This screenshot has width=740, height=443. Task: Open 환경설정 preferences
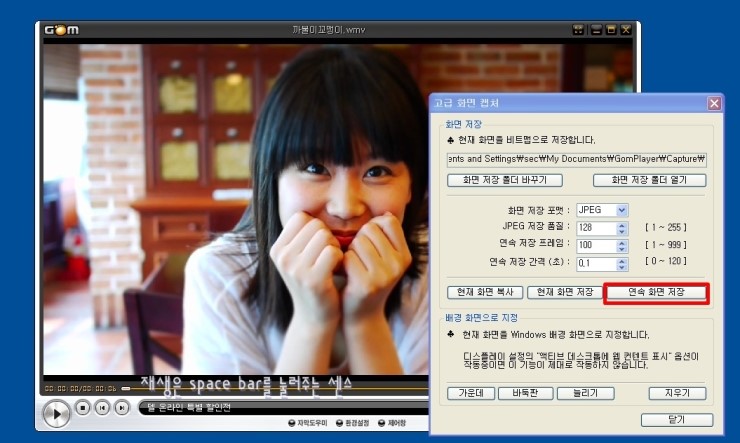[353, 423]
